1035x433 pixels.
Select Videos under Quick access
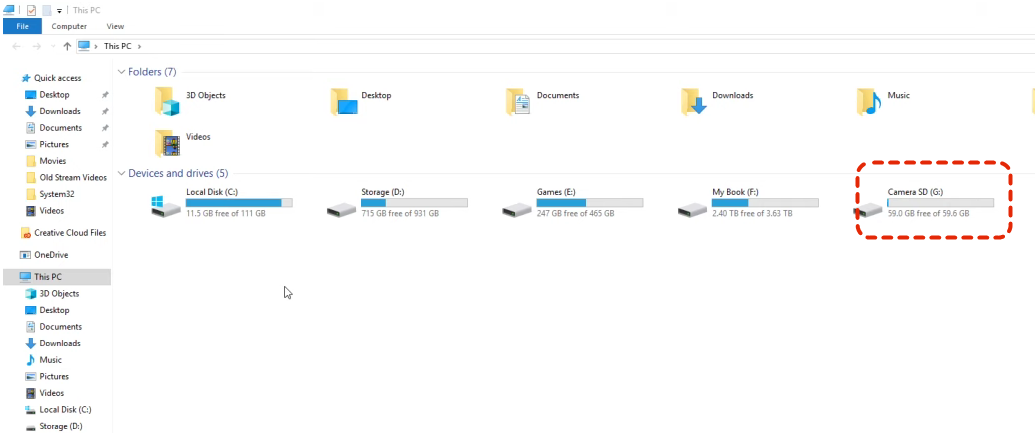point(51,211)
